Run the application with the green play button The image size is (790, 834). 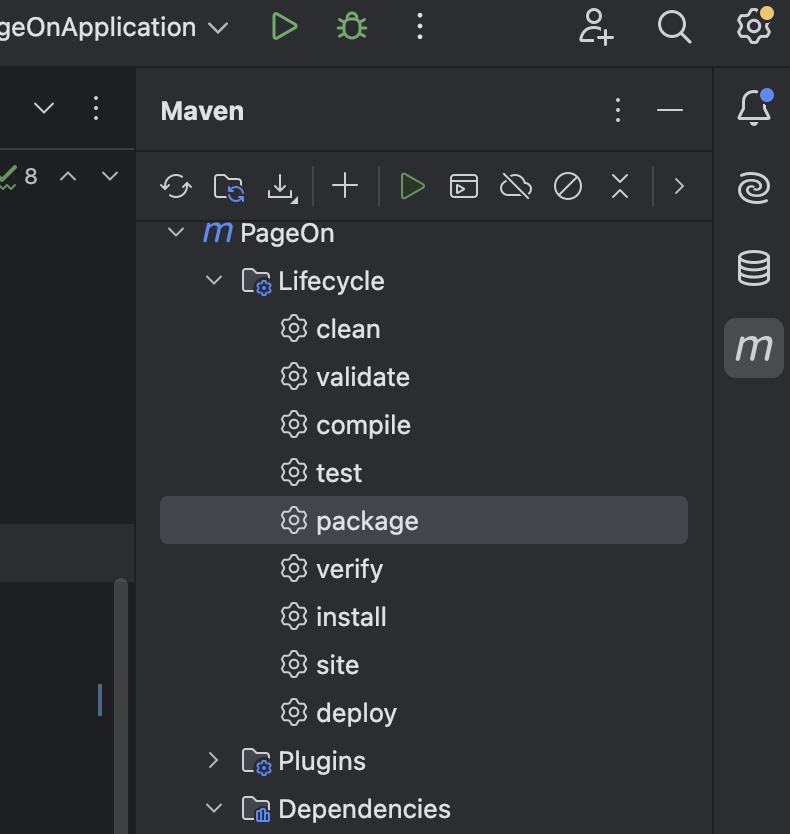point(284,27)
